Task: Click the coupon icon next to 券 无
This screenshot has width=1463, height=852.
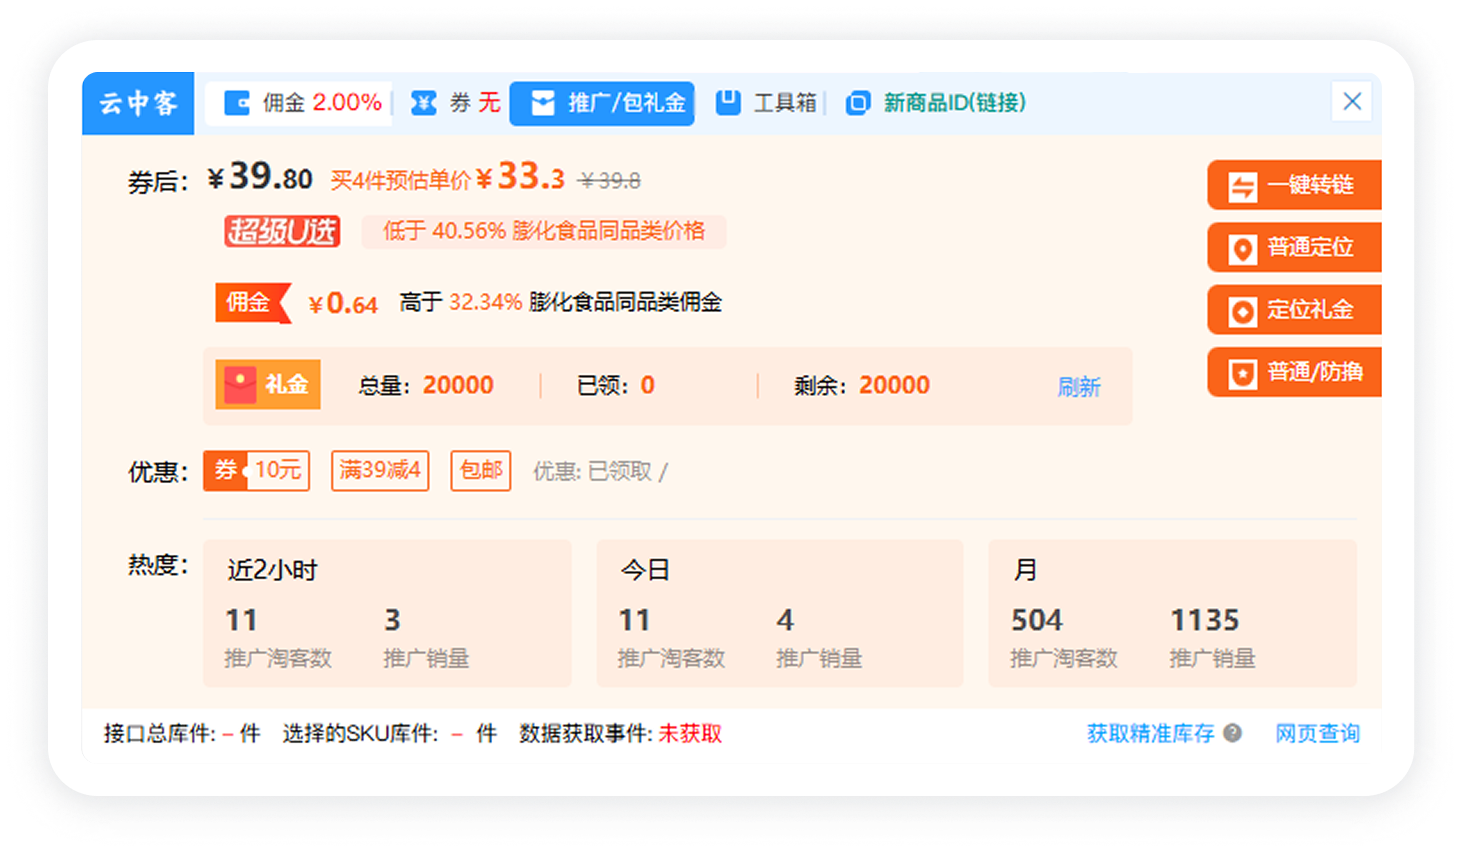Action: [424, 102]
